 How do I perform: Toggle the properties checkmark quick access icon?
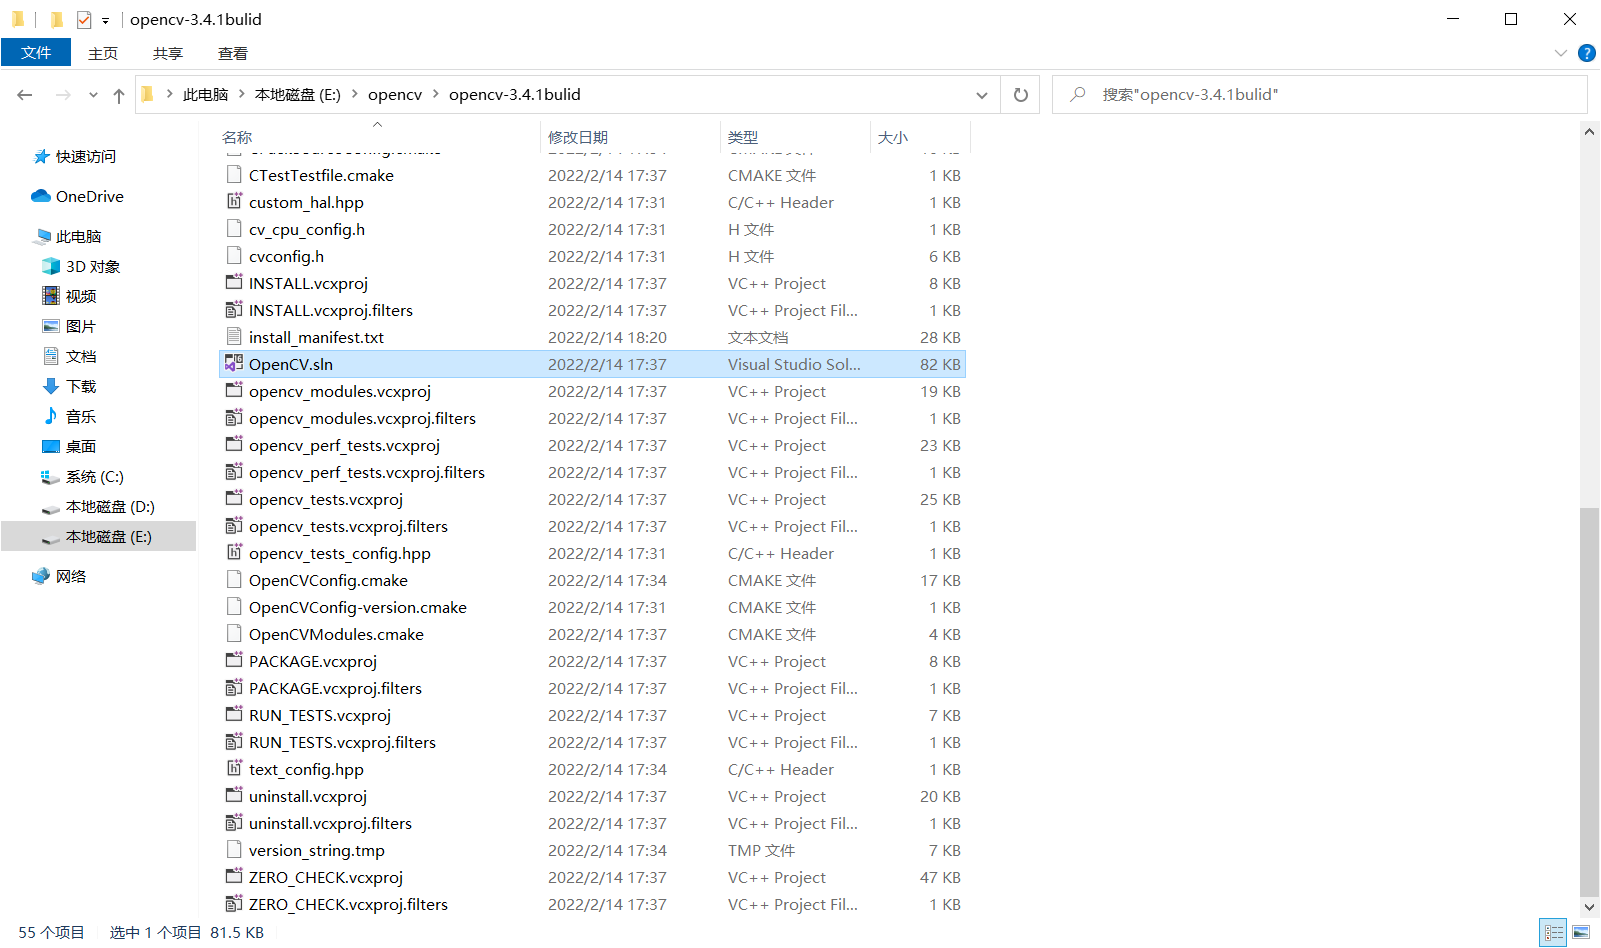[84, 19]
